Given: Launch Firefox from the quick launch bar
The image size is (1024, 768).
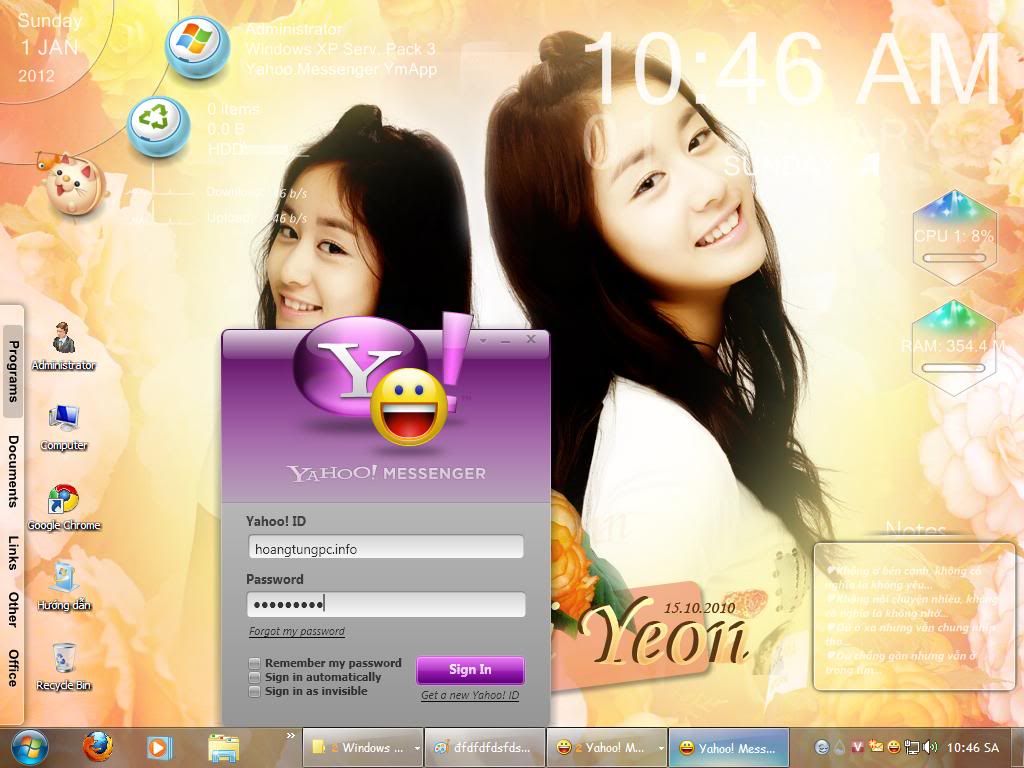Looking at the screenshot, I should tap(97, 747).
